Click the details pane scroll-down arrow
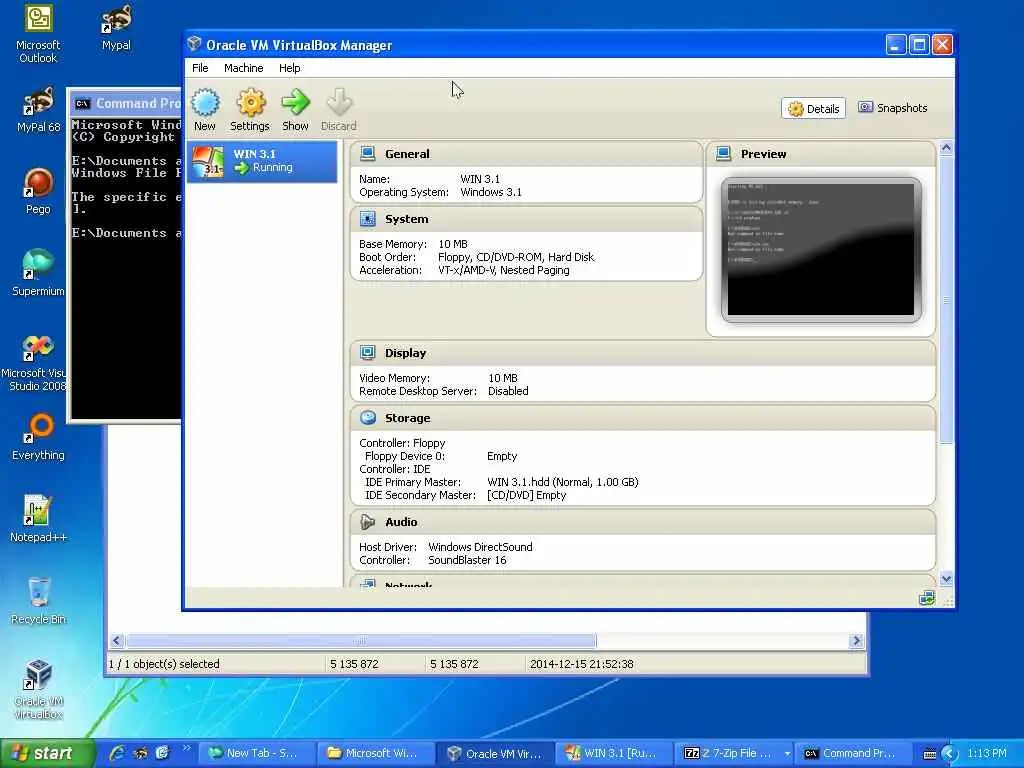 (946, 579)
